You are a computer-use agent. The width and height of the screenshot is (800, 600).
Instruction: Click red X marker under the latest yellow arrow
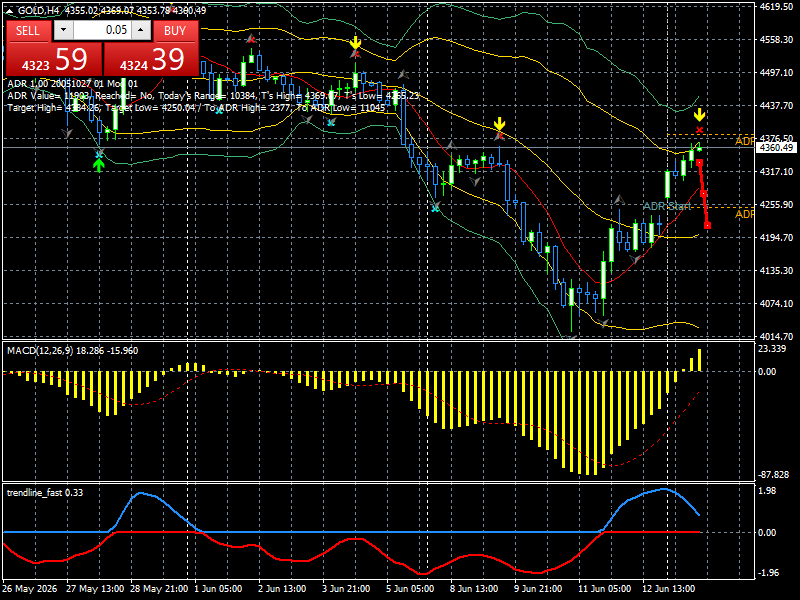[699, 131]
